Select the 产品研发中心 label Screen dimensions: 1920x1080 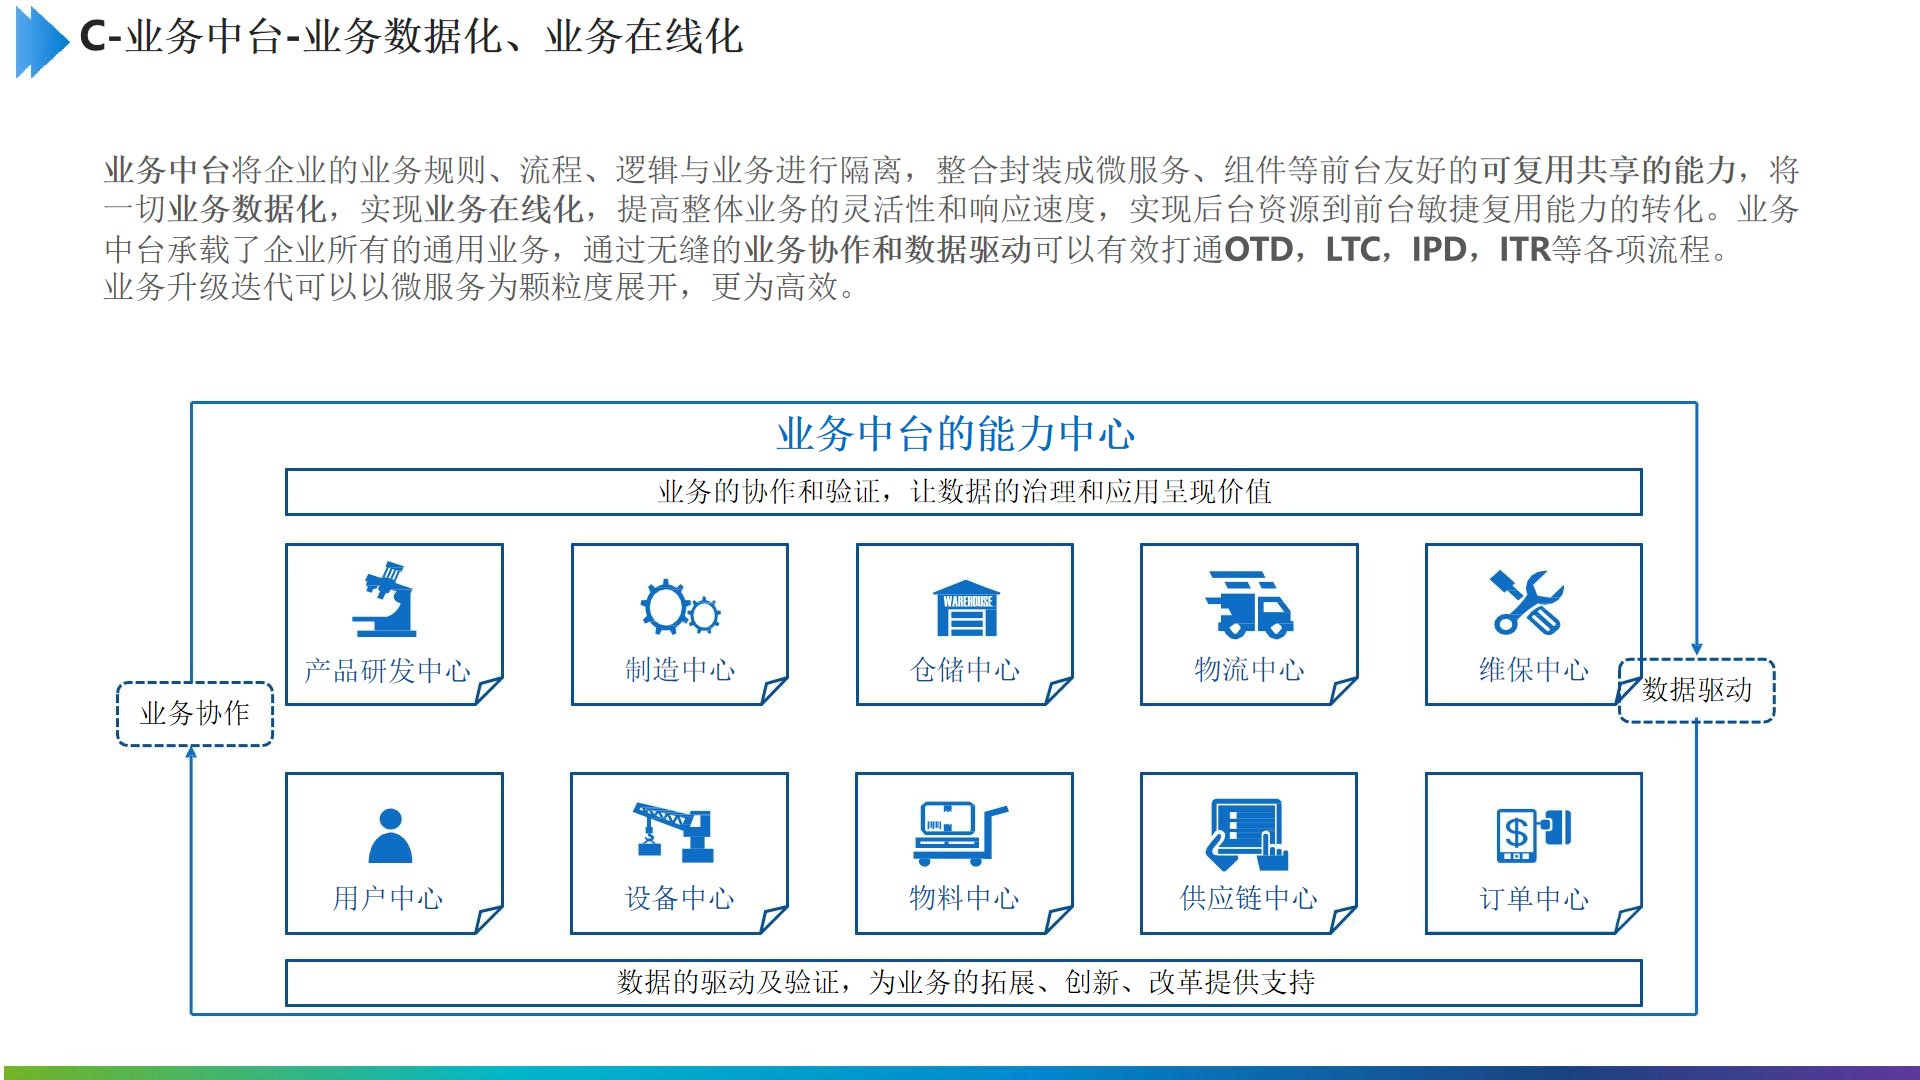click(x=387, y=671)
